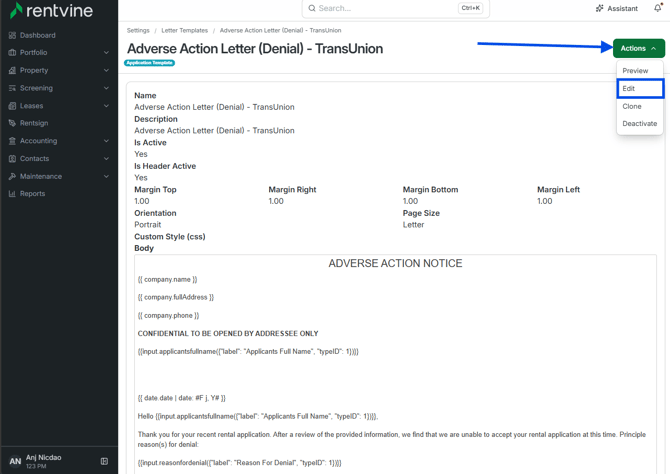Click the Contacts icon in sidebar
670x474 pixels.
point(12,159)
